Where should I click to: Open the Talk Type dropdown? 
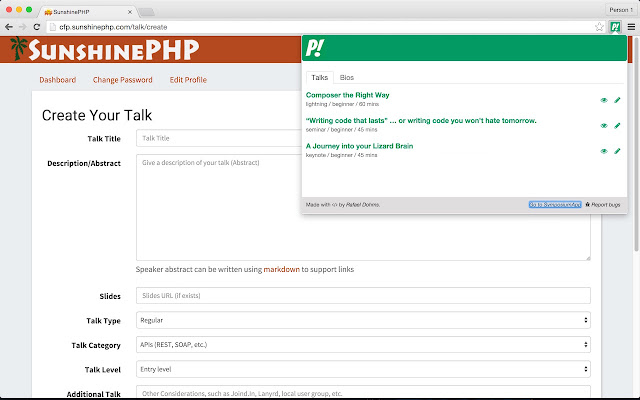tap(363, 320)
